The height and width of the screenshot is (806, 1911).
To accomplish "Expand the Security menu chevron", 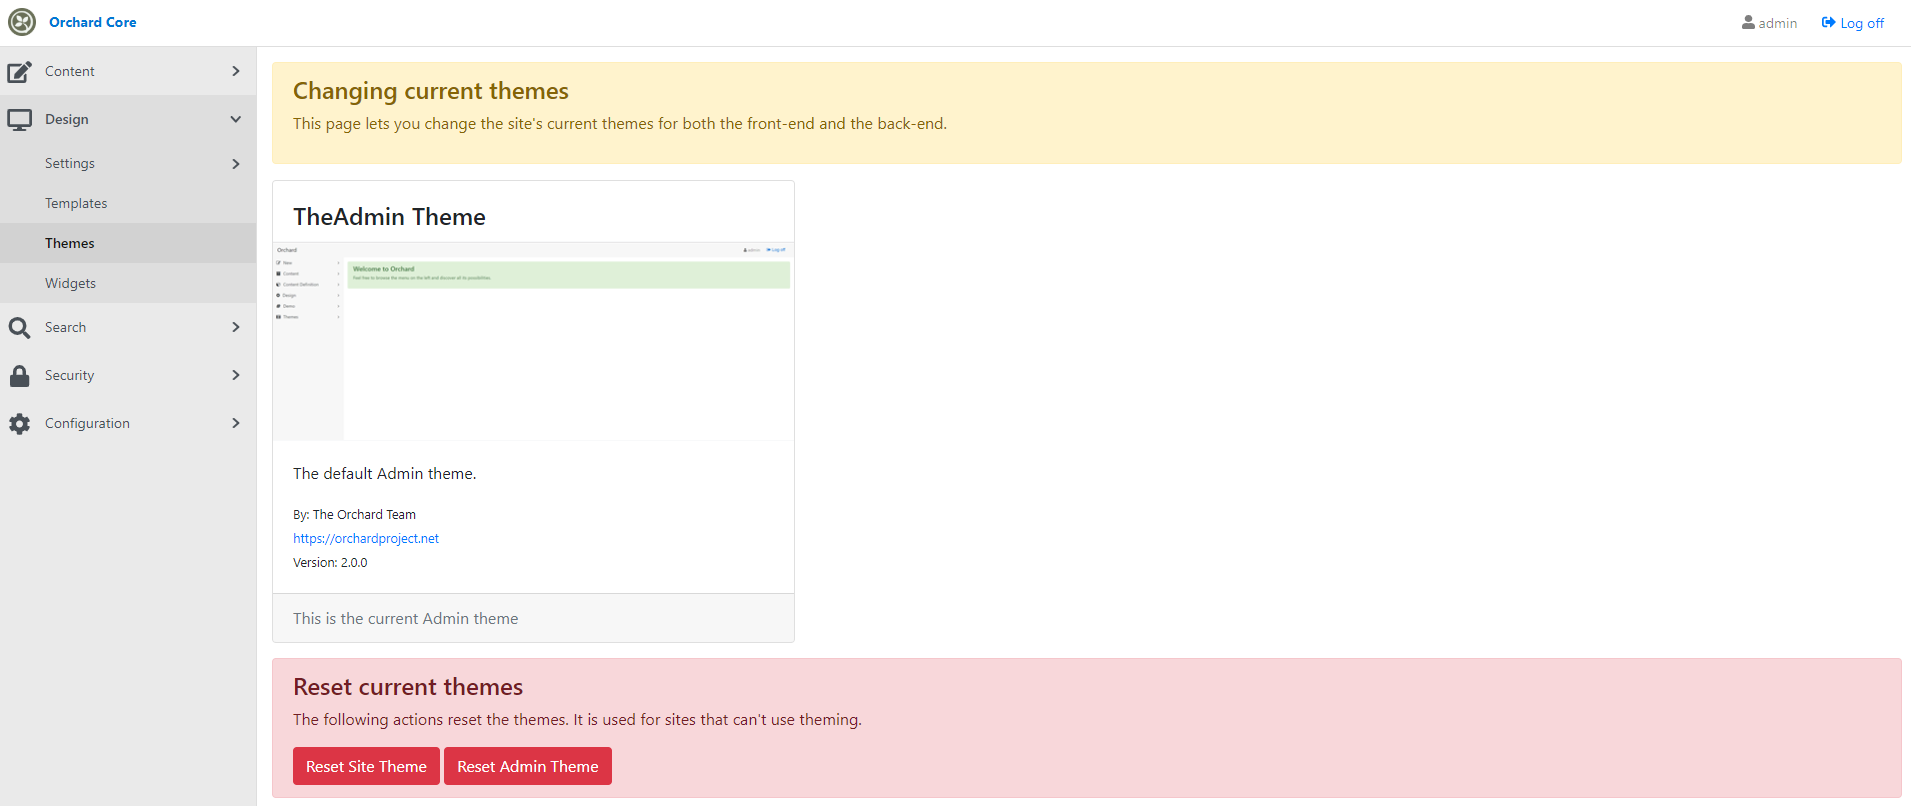I will pyautogui.click(x=236, y=375).
